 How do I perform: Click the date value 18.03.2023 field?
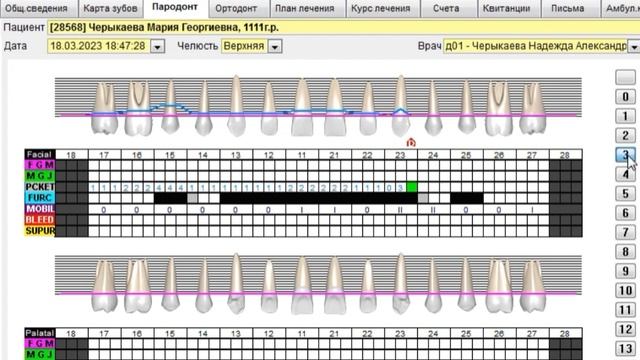coord(99,46)
